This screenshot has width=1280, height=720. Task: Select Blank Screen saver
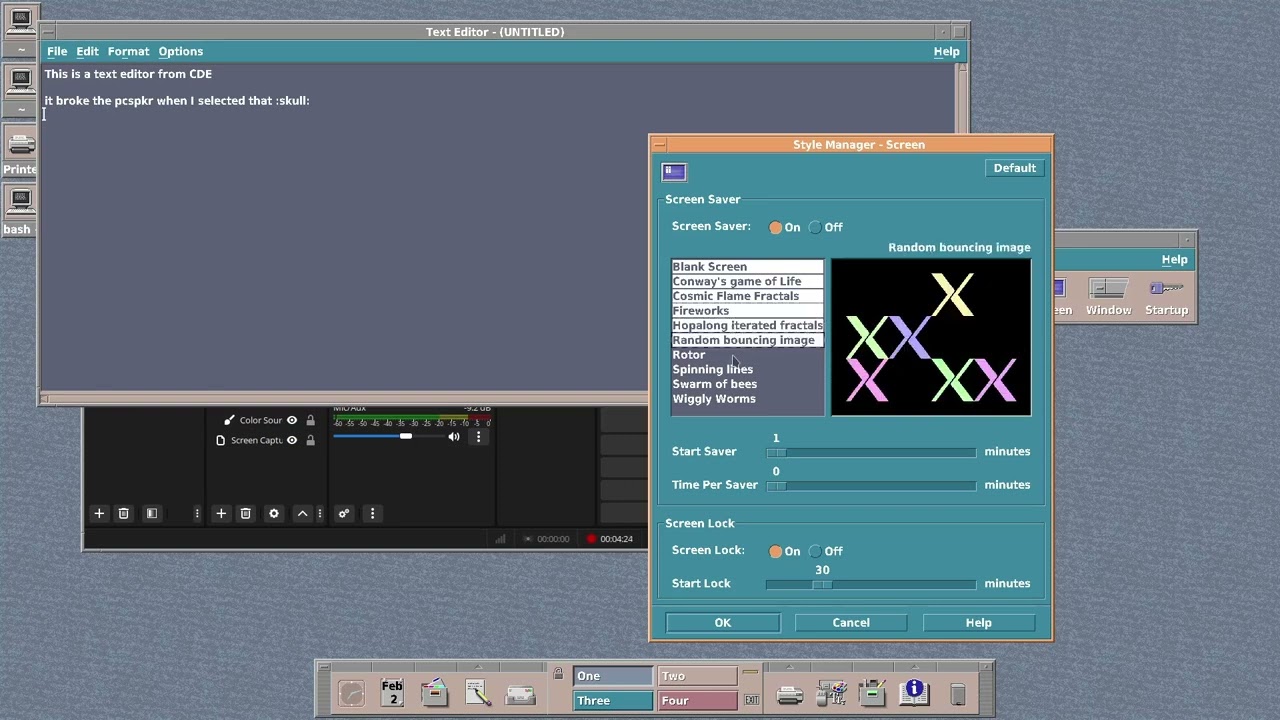pyautogui.click(x=747, y=267)
